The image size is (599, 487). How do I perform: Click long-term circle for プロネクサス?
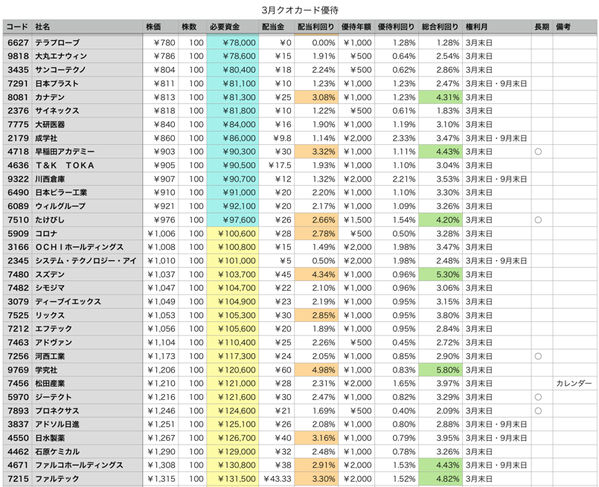(538, 411)
